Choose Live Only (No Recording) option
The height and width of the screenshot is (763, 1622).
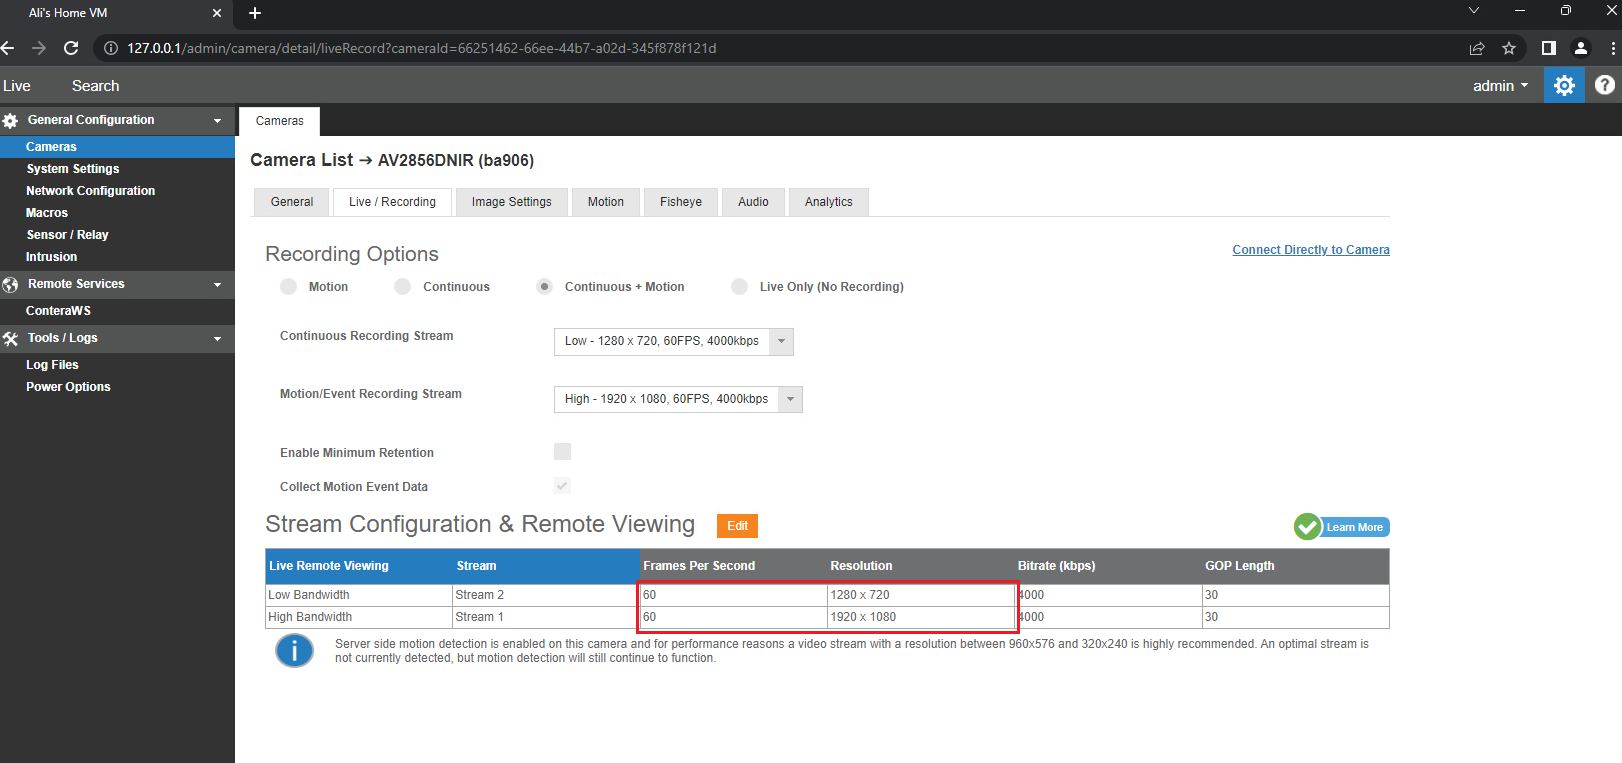740,287
